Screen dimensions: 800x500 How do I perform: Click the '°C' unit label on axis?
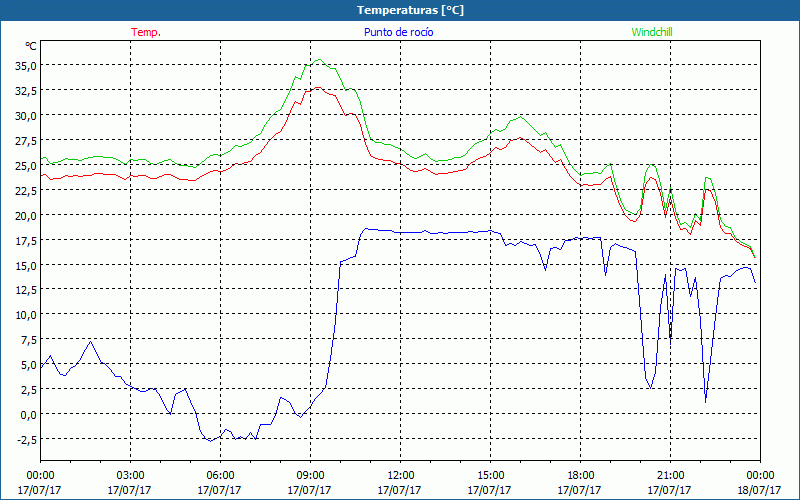[x=31, y=46]
